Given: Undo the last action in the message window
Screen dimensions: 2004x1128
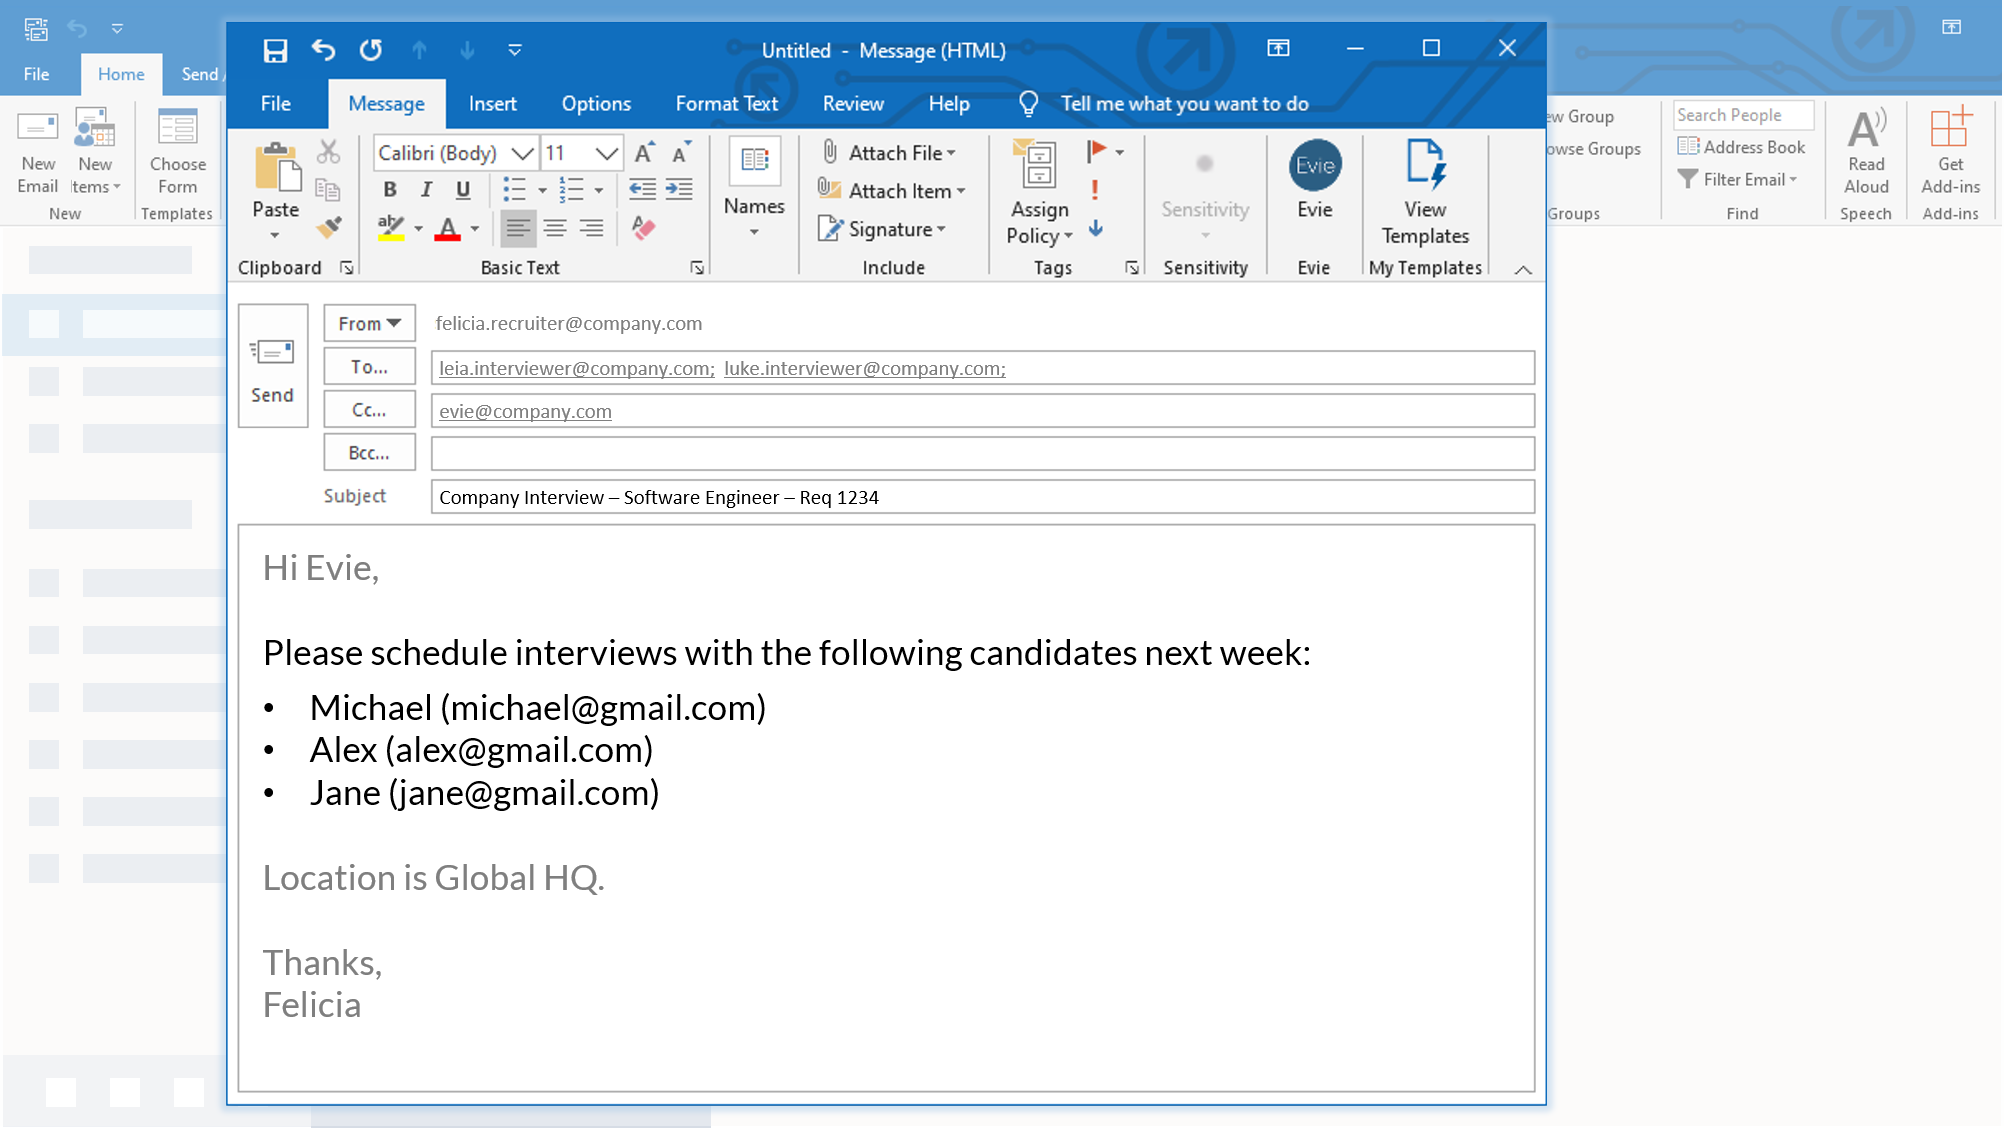Looking at the screenshot, I should [323, 50].
